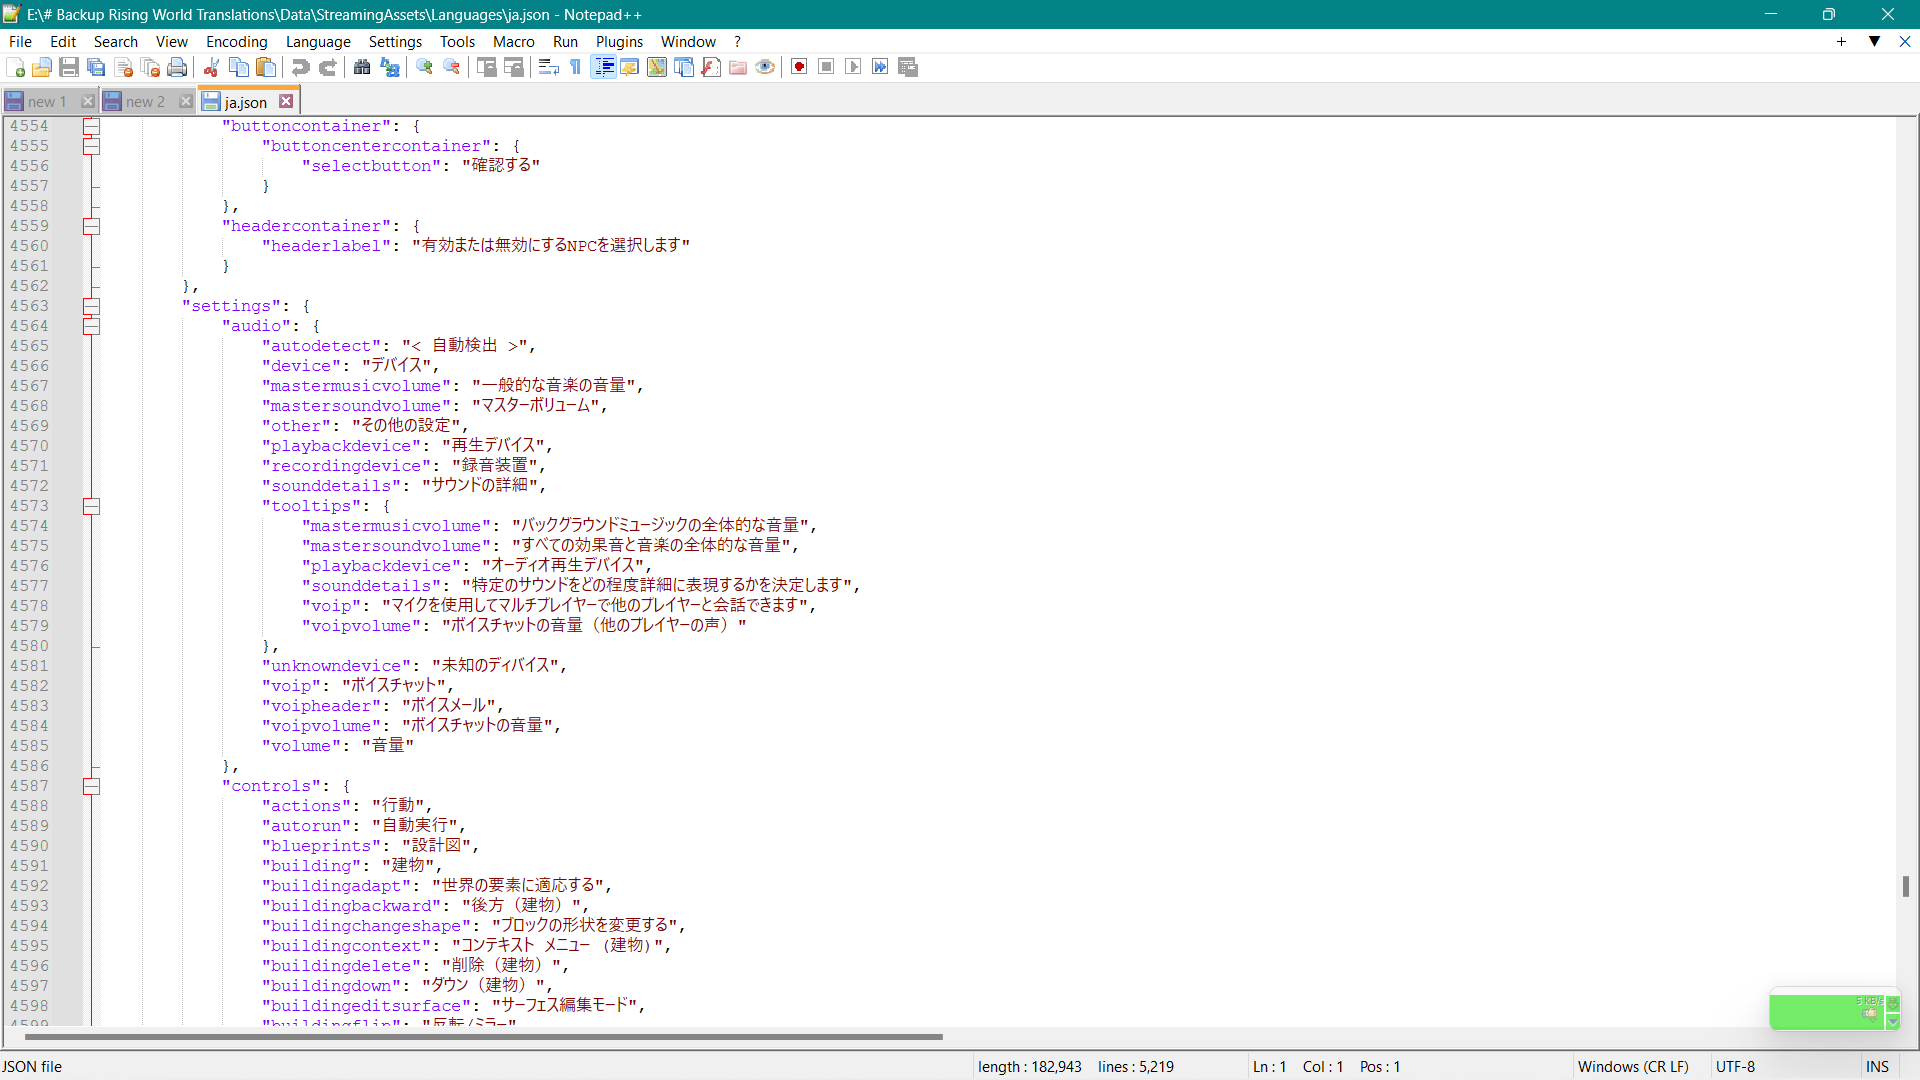Click the Find binoculars icon
Viewport: 1920px width, 1080px height.
click(x=362, y=67)
